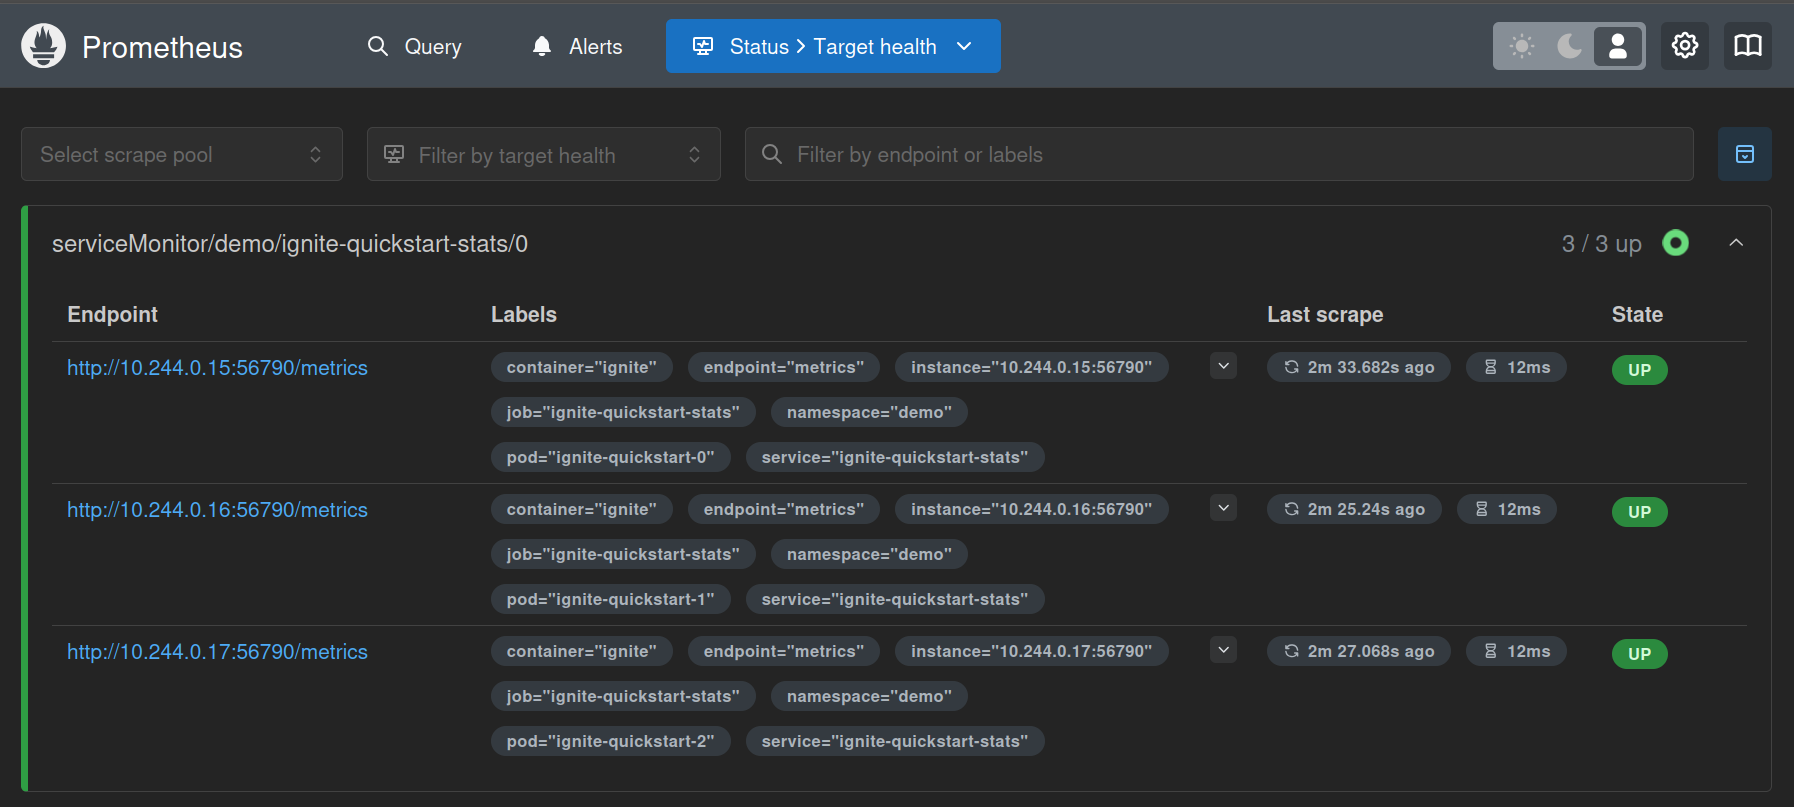Image resolution: width=1794 pixels, height=807 pixels.
Task: Focus the Filter by endpoint or labels field
Action: click(x=1230, y=154)
